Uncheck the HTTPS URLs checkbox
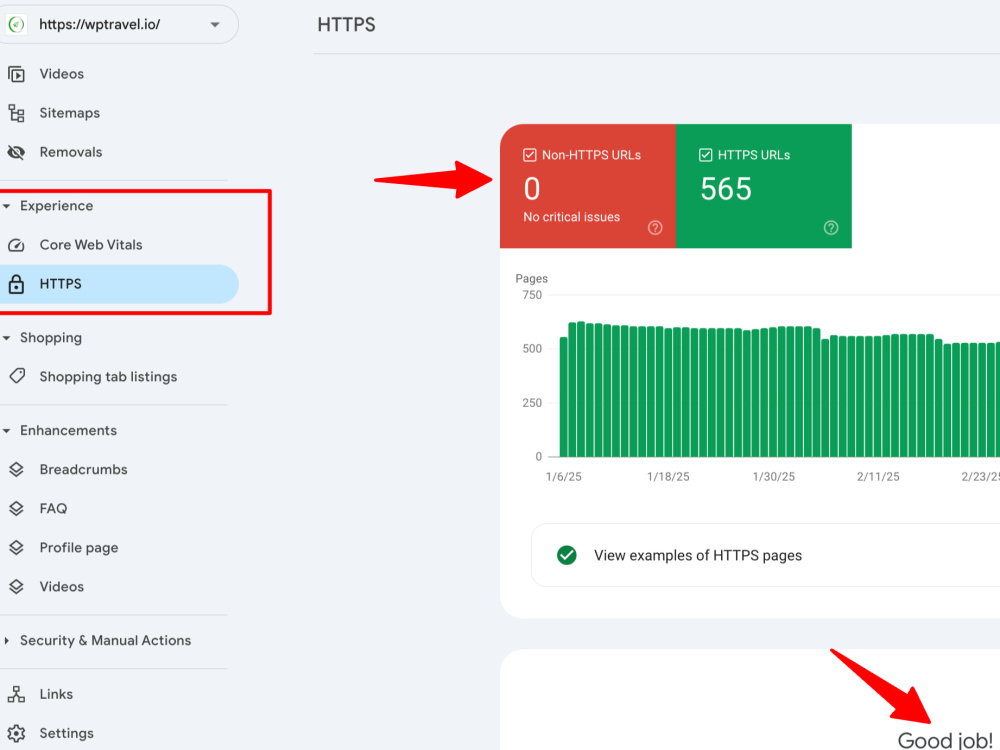Viewport: 1000px width, 750px height. coord(705,155)
